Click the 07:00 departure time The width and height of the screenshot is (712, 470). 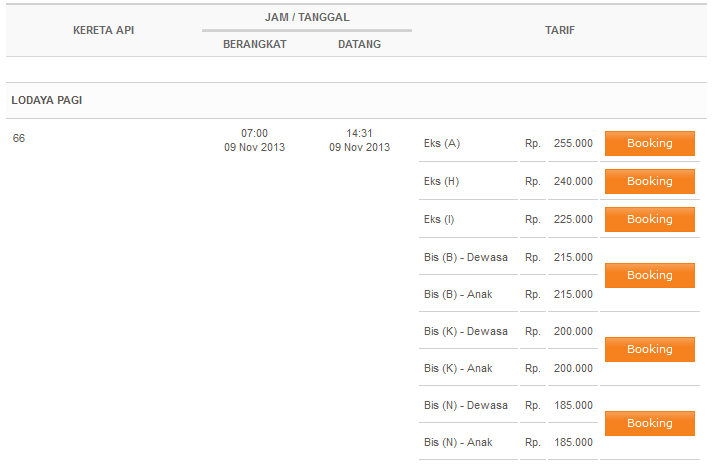(x=255, y=133)
